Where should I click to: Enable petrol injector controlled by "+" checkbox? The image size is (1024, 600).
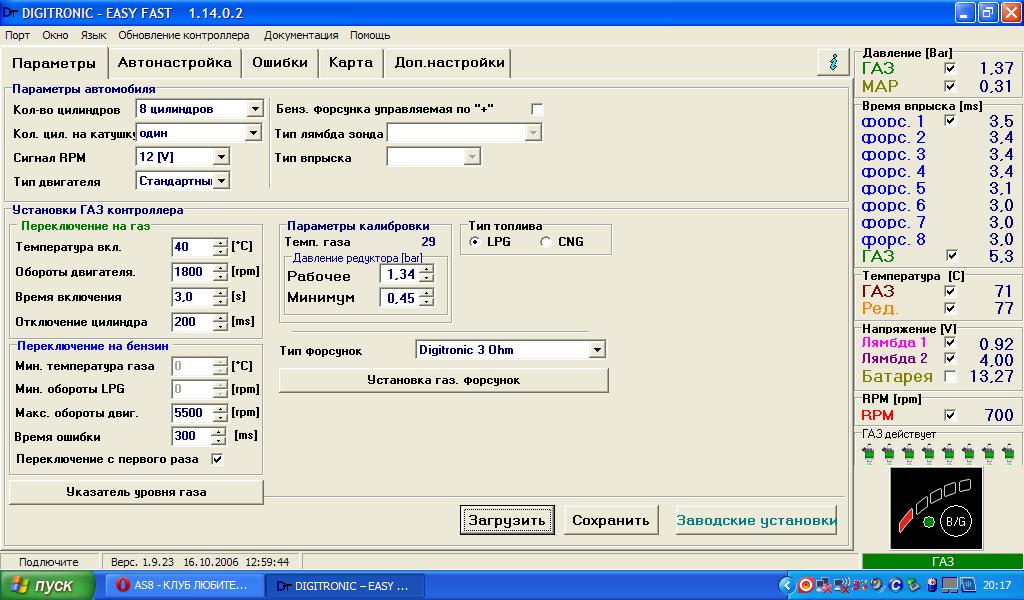(x=537, y=109)
